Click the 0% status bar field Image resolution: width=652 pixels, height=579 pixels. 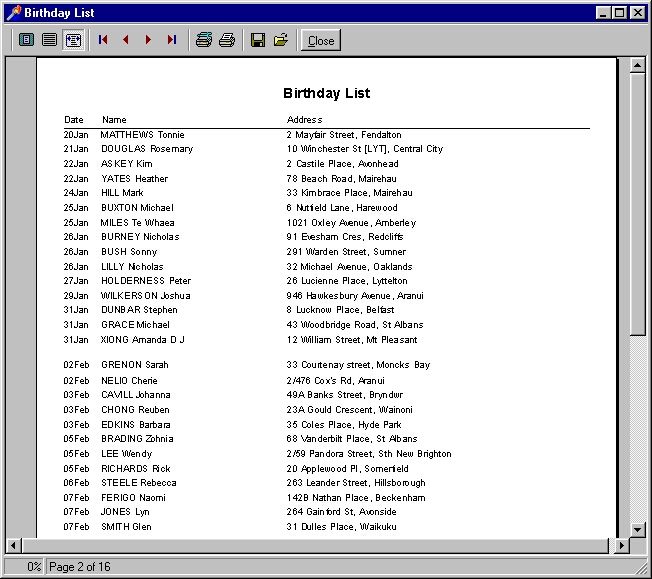24,567
